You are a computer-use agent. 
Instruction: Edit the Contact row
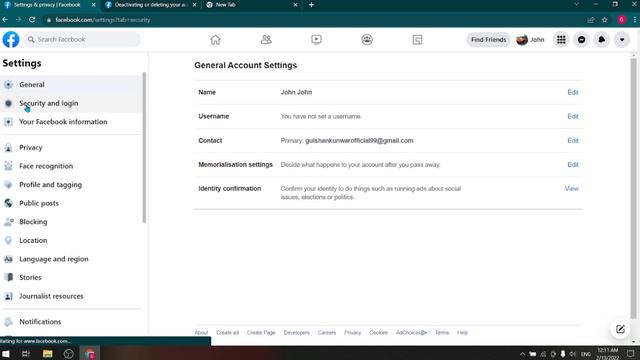pos(573,140)
